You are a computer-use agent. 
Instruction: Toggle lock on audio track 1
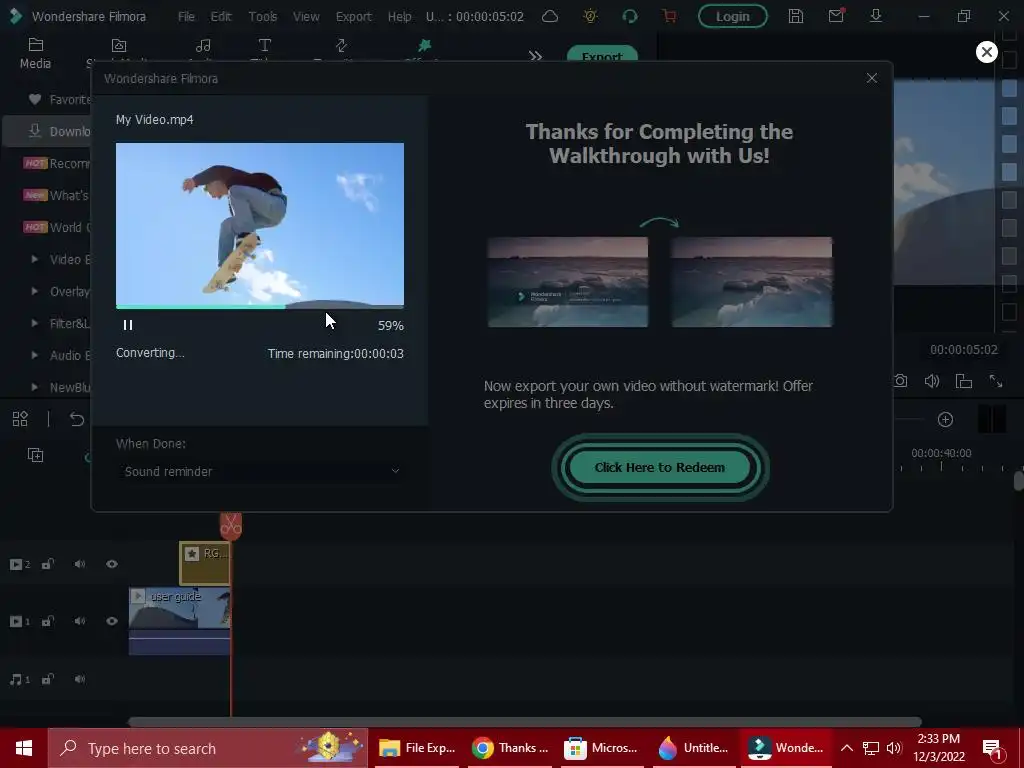48,679
